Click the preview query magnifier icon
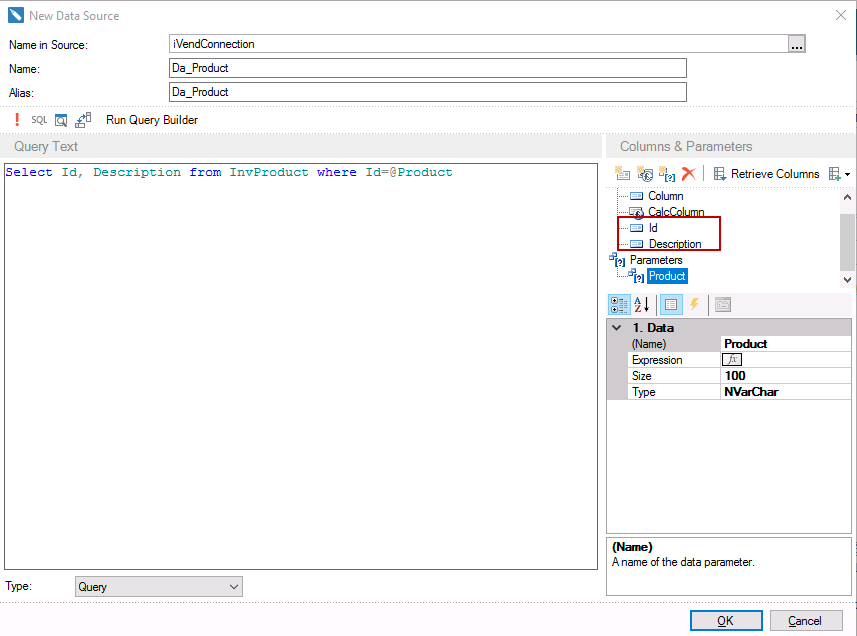Screen dimensions: 857x636 point(61,120)
